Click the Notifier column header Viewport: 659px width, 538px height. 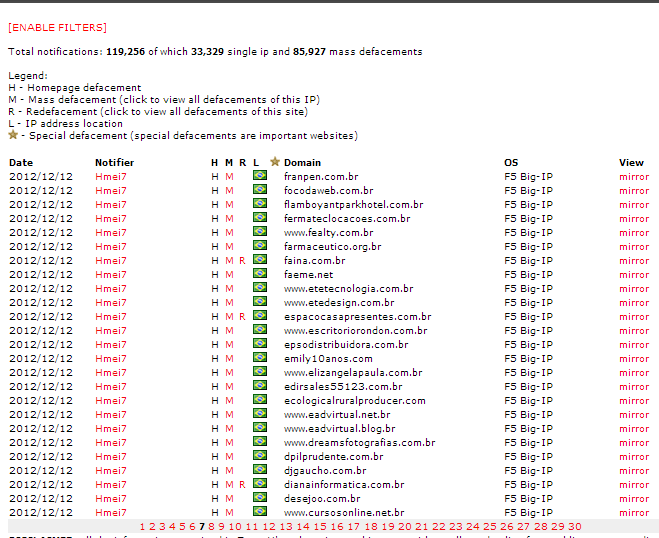[x=114, y=163]
